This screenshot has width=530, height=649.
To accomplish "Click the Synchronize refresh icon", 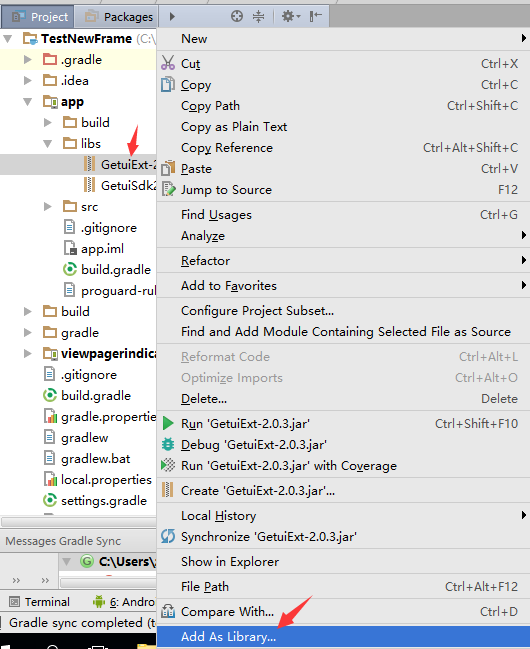I will [x=168, y=536].
